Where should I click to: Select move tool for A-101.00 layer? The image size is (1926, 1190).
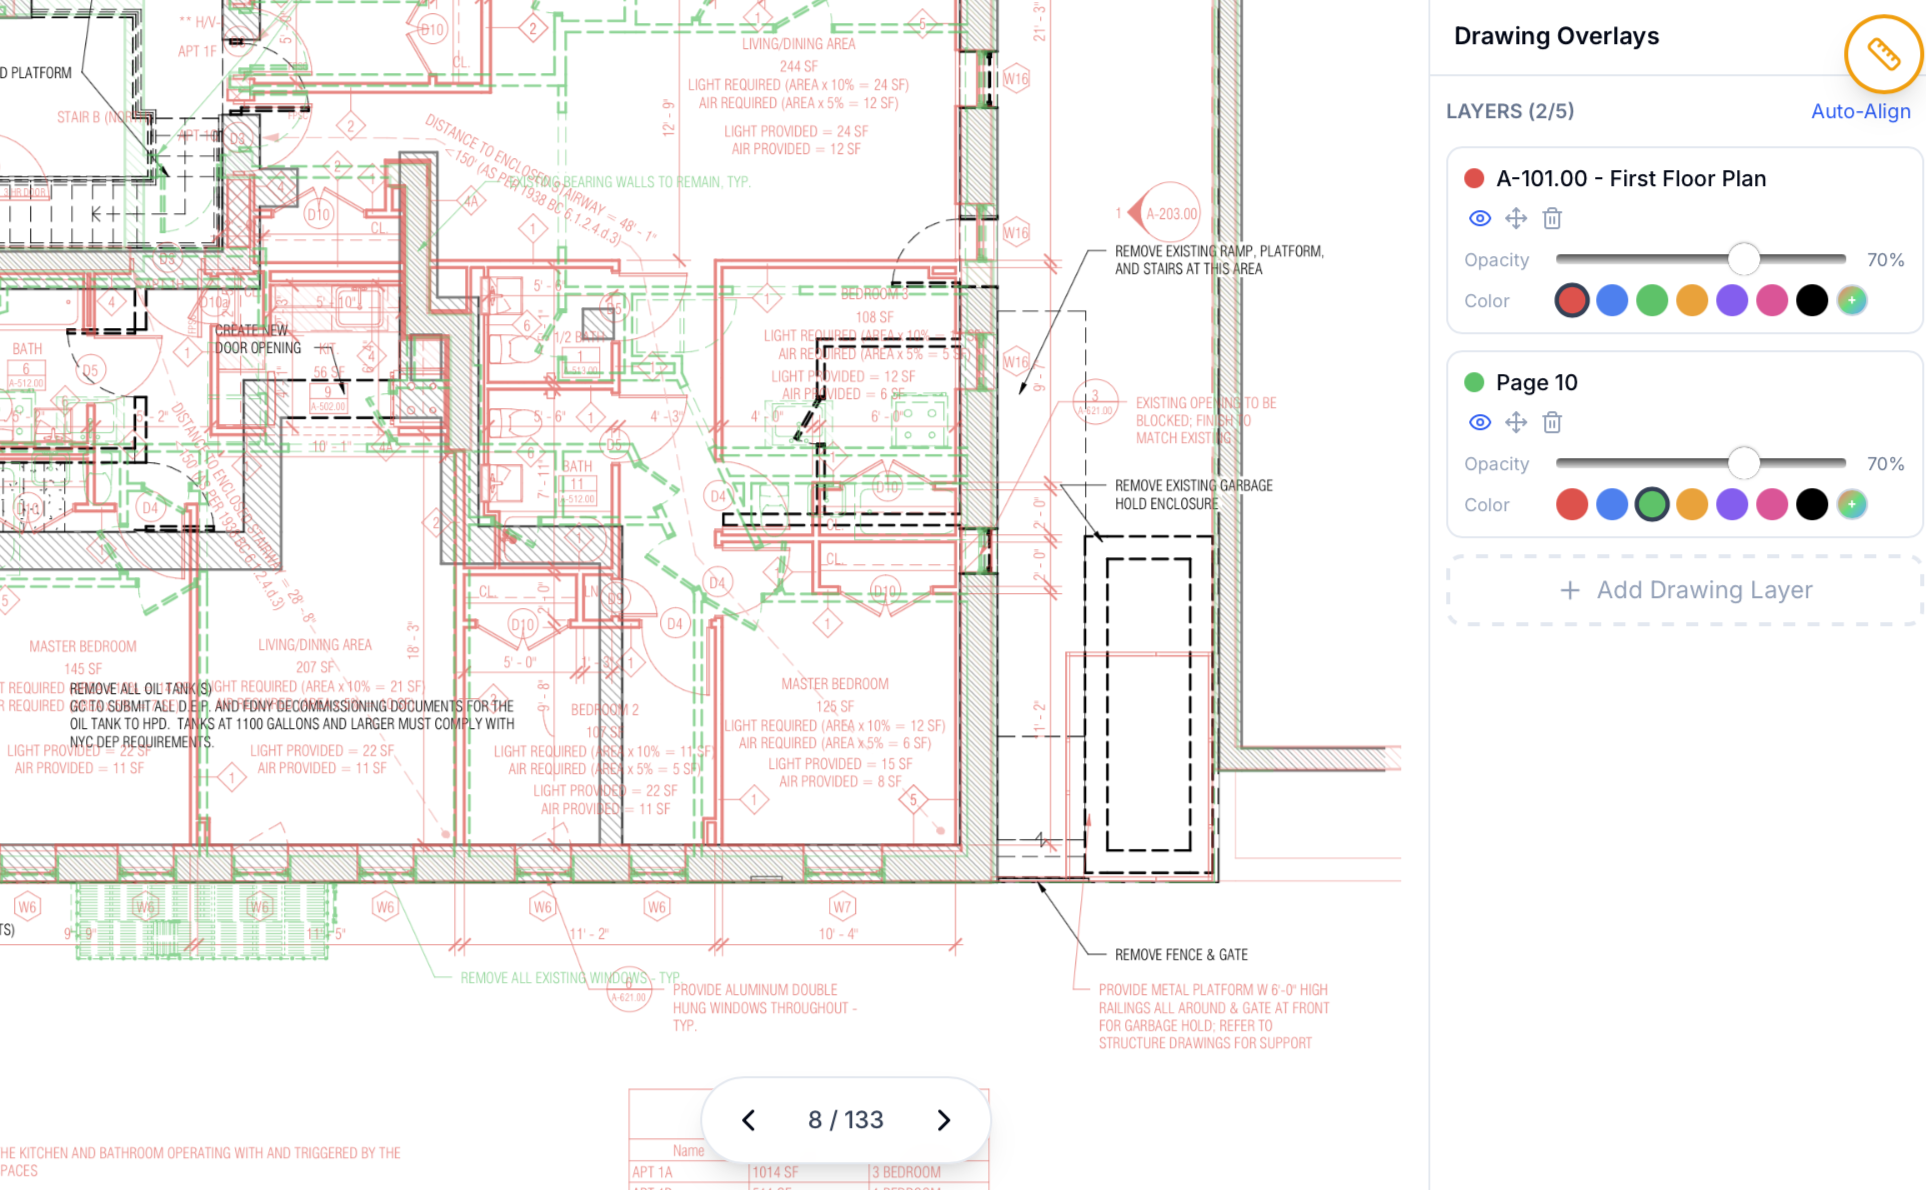point(1516,218)
